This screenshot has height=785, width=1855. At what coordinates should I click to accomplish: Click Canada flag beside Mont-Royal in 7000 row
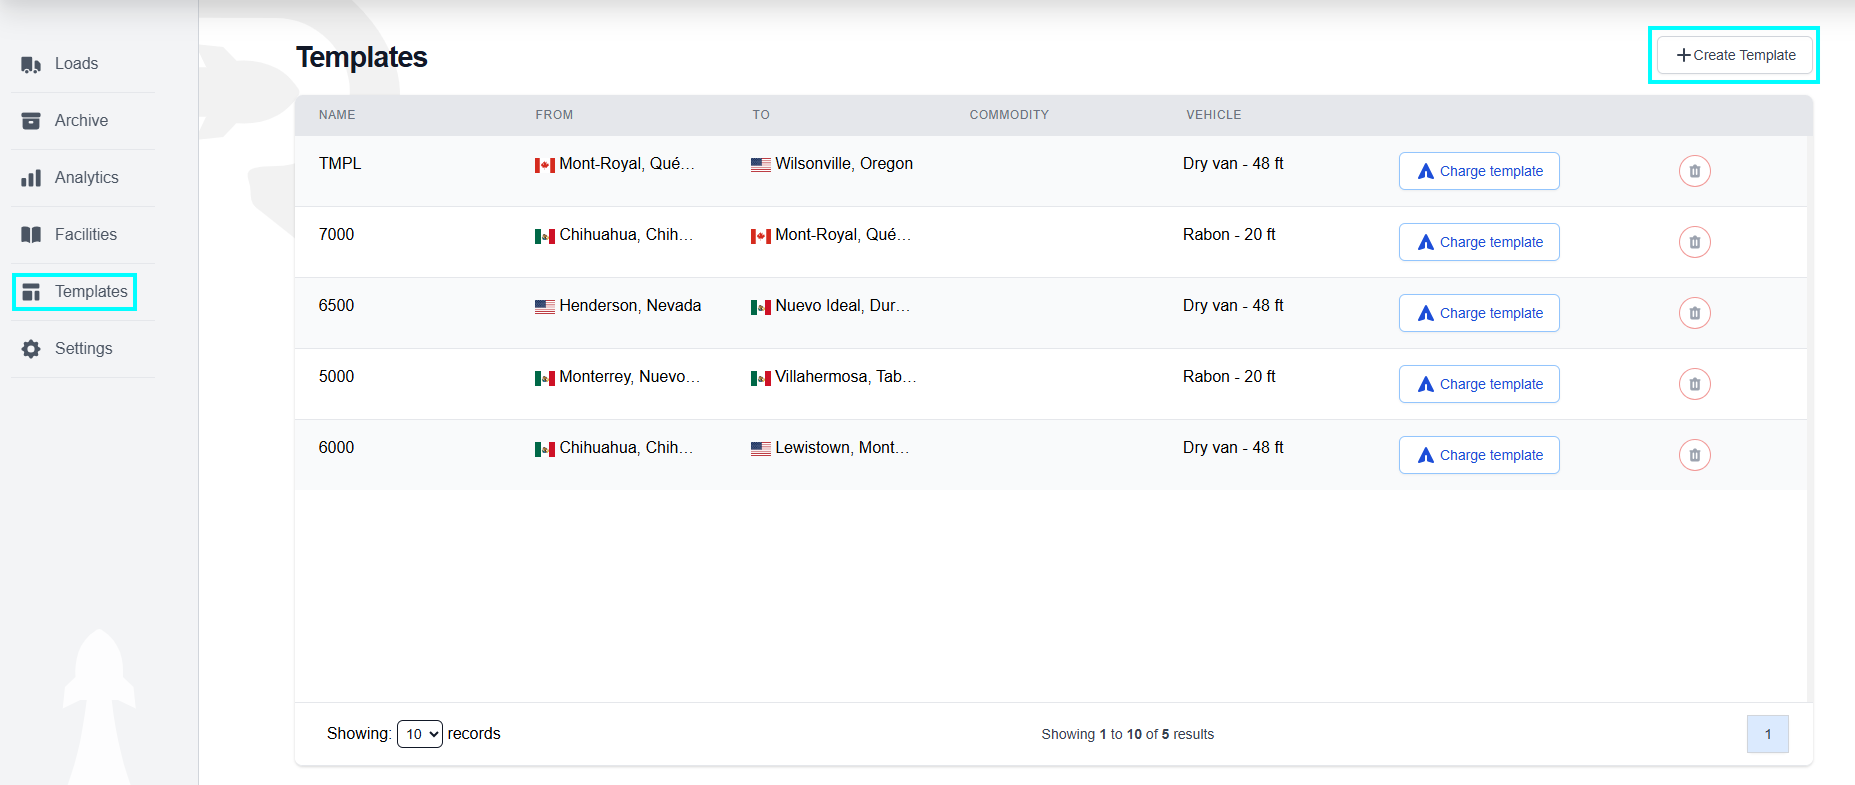[x=761, y=236]
